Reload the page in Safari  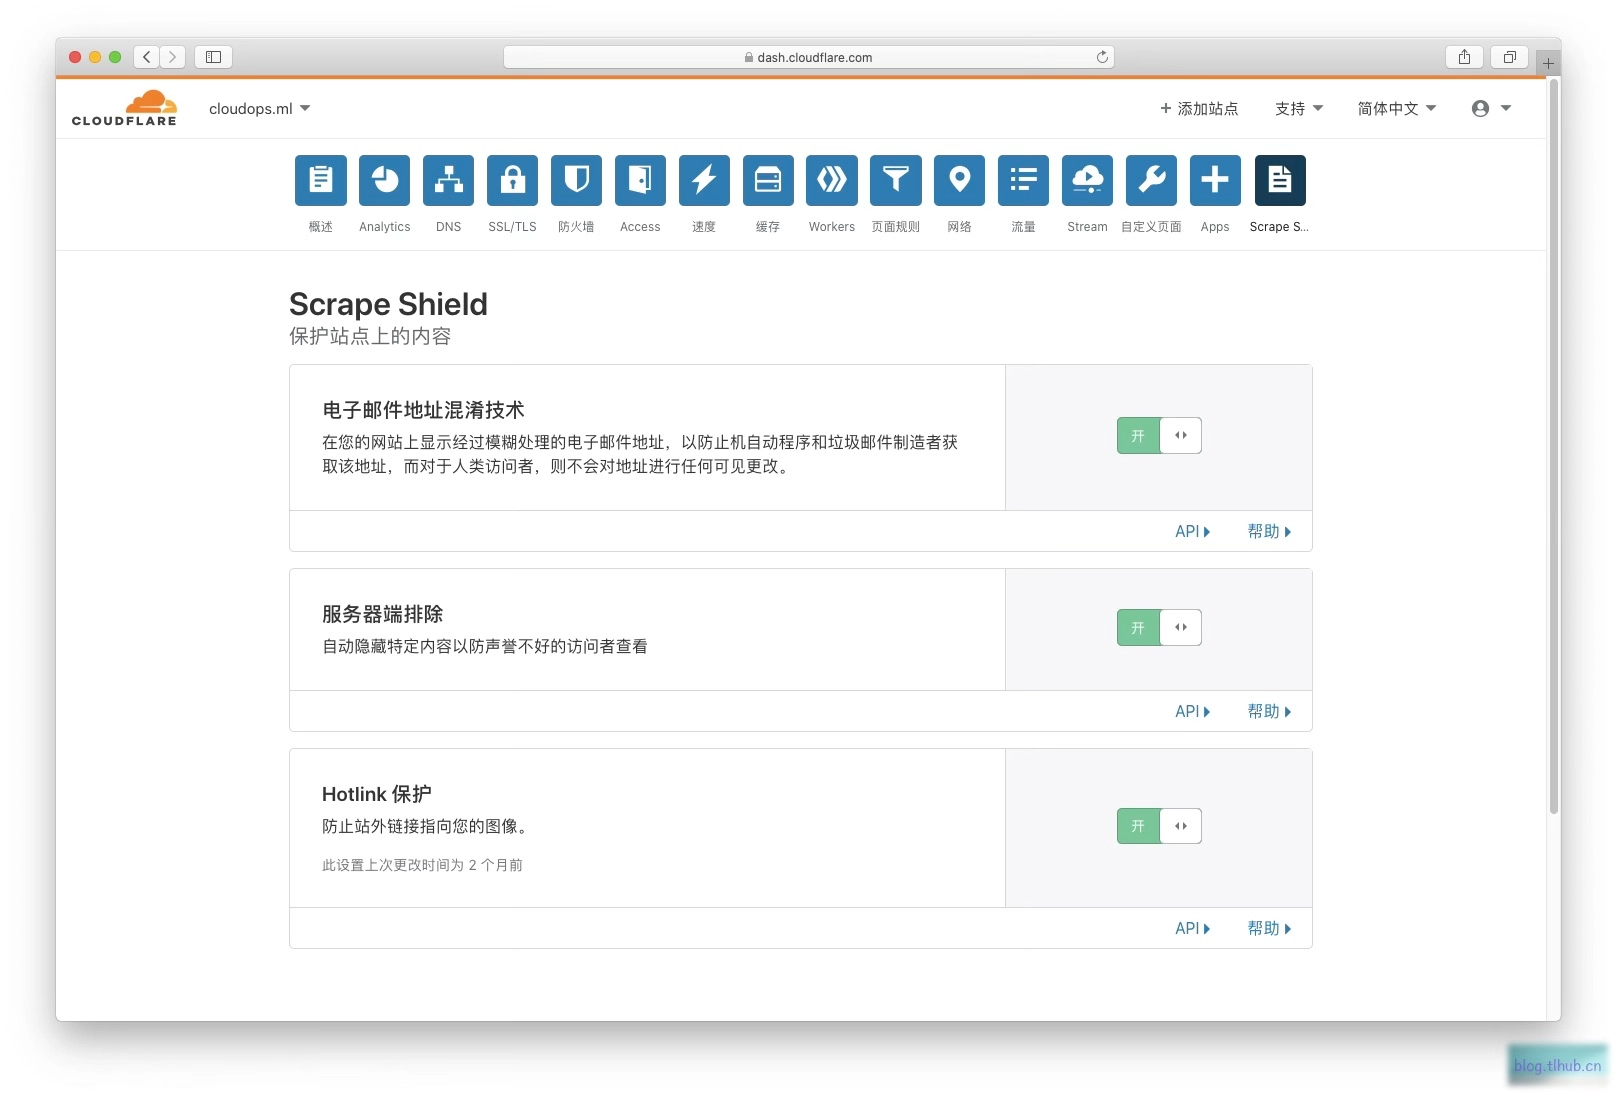click(1102, 57)
